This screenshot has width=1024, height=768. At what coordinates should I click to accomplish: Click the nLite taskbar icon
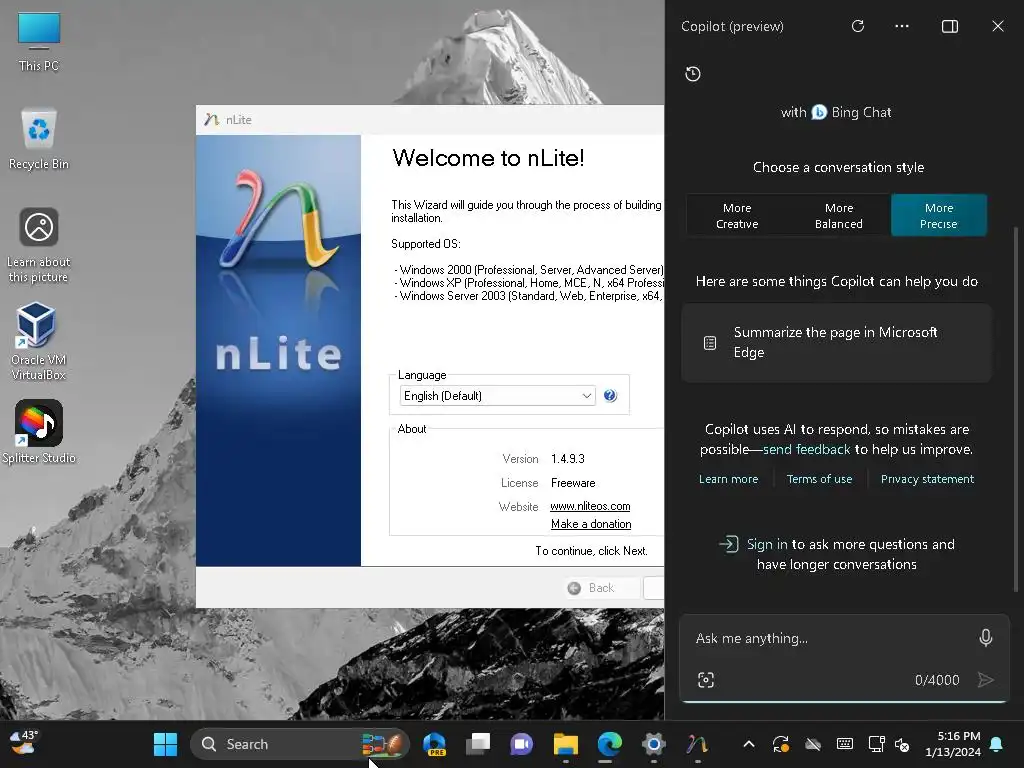[697, 744]
